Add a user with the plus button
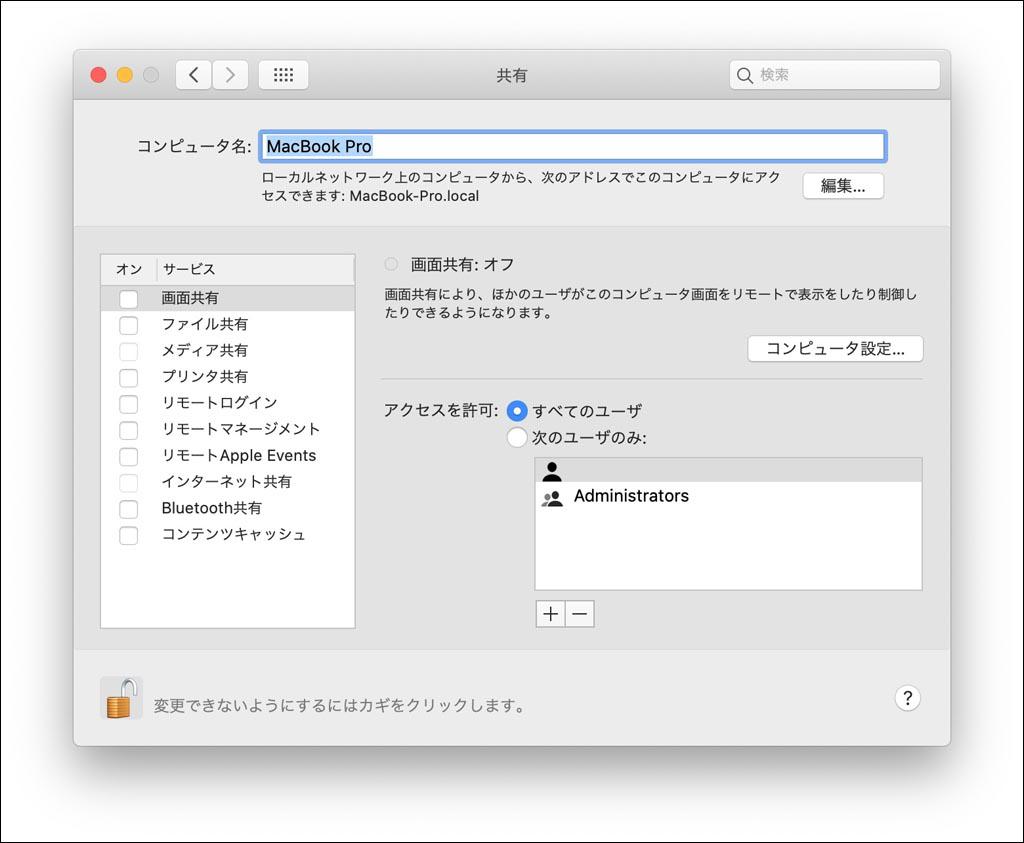The width and height of the screenshot is (1024, 843). click(551, 614)
